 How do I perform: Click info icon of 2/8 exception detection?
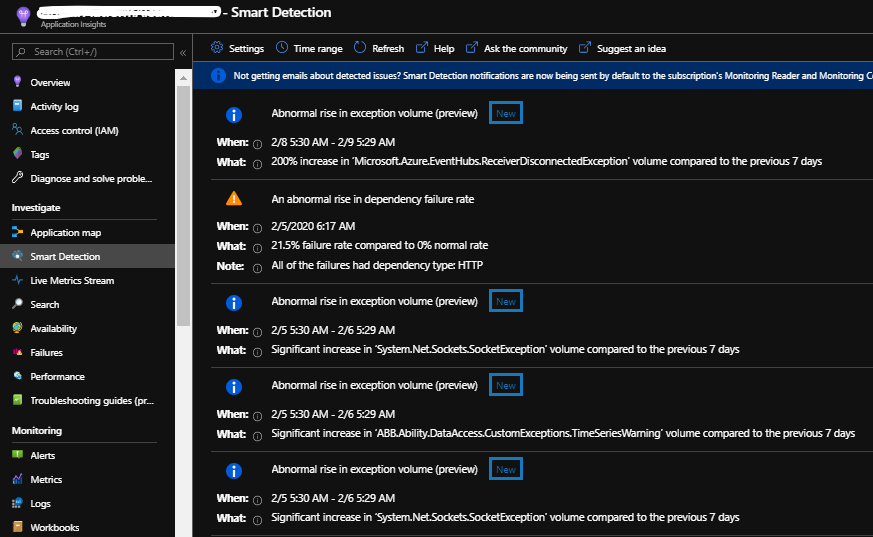pyautogui.click(x=234, y=115)
